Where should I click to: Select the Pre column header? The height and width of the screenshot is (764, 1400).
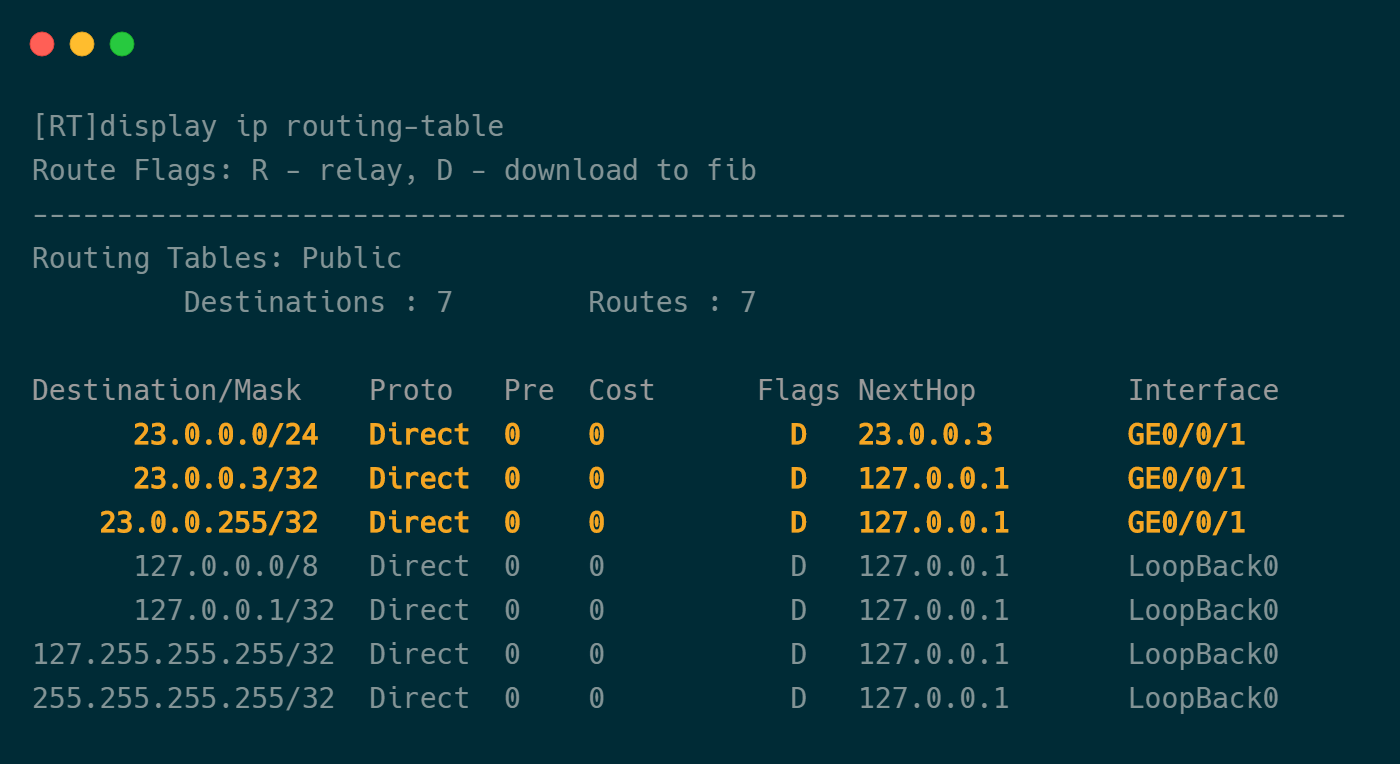(x=529, y=391)
